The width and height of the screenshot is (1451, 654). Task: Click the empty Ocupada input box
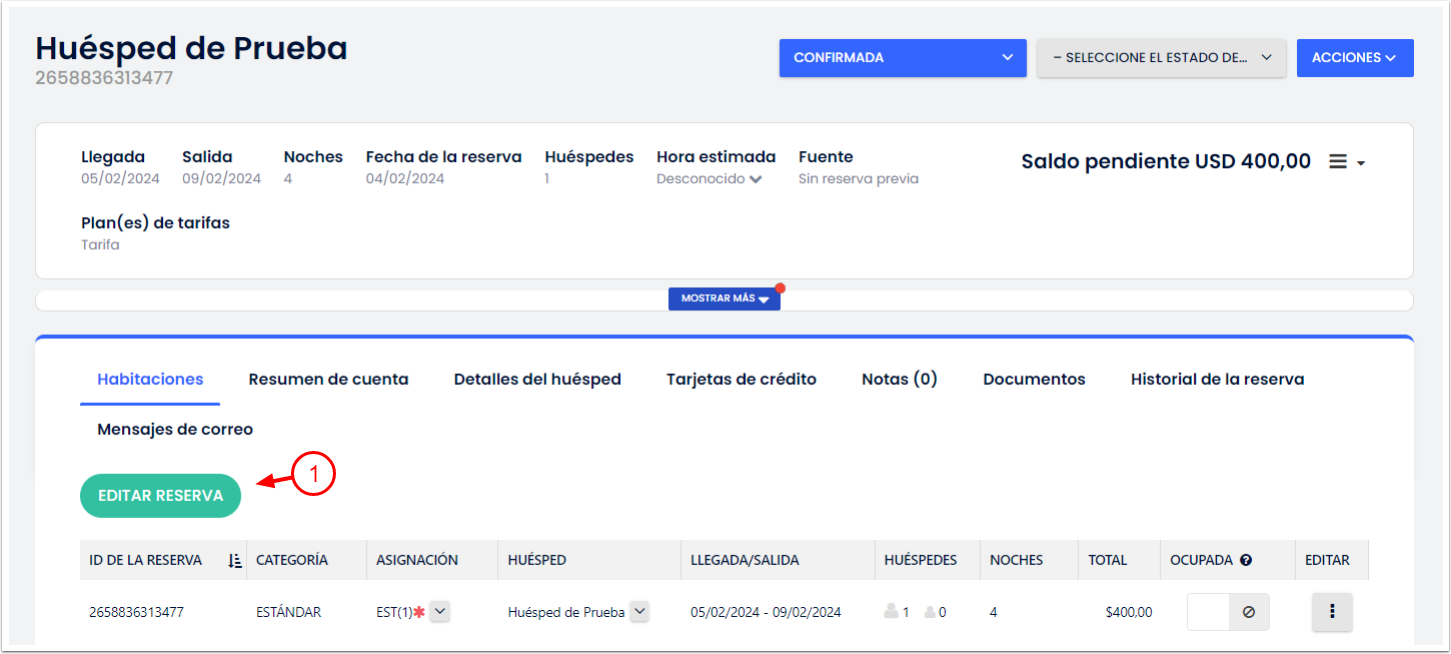(1208, 611)
